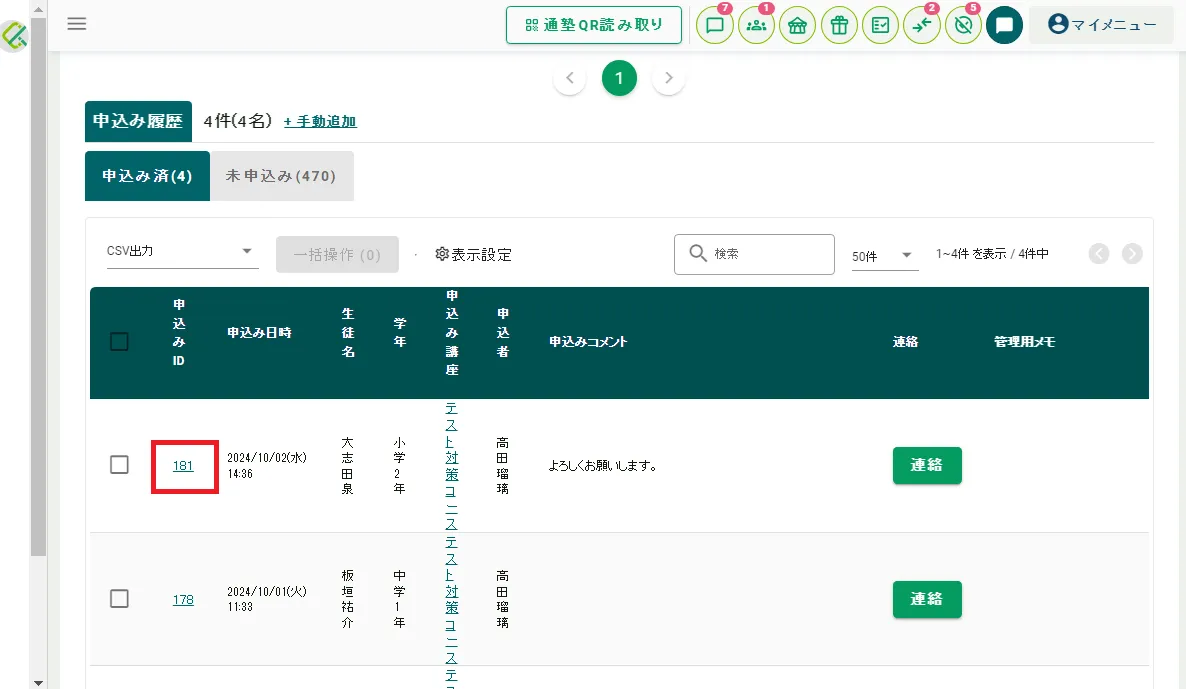1186x689 pixels.
Task: Open the dark chat bubble icon
Action: tap(1004, 25)
